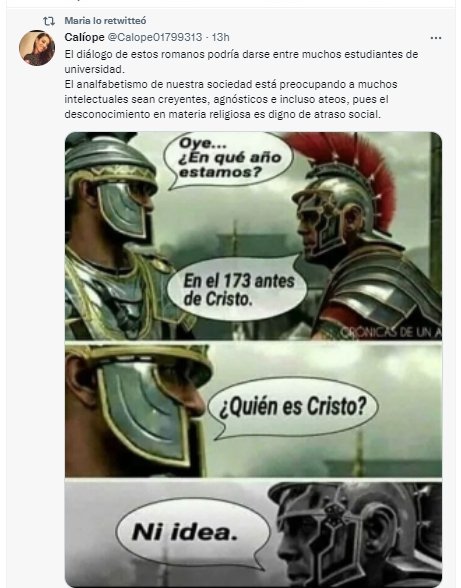Viewport: 461px width, 588px height.
Task: Open the tweet text about analfabetismo
Action: (x=231, y=99)
